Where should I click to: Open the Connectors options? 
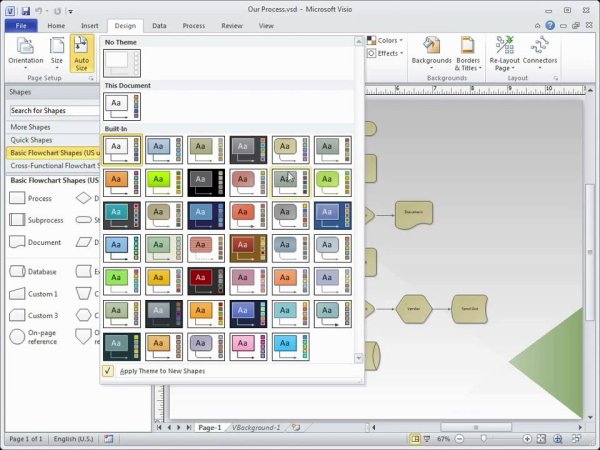tap(540, 53)
